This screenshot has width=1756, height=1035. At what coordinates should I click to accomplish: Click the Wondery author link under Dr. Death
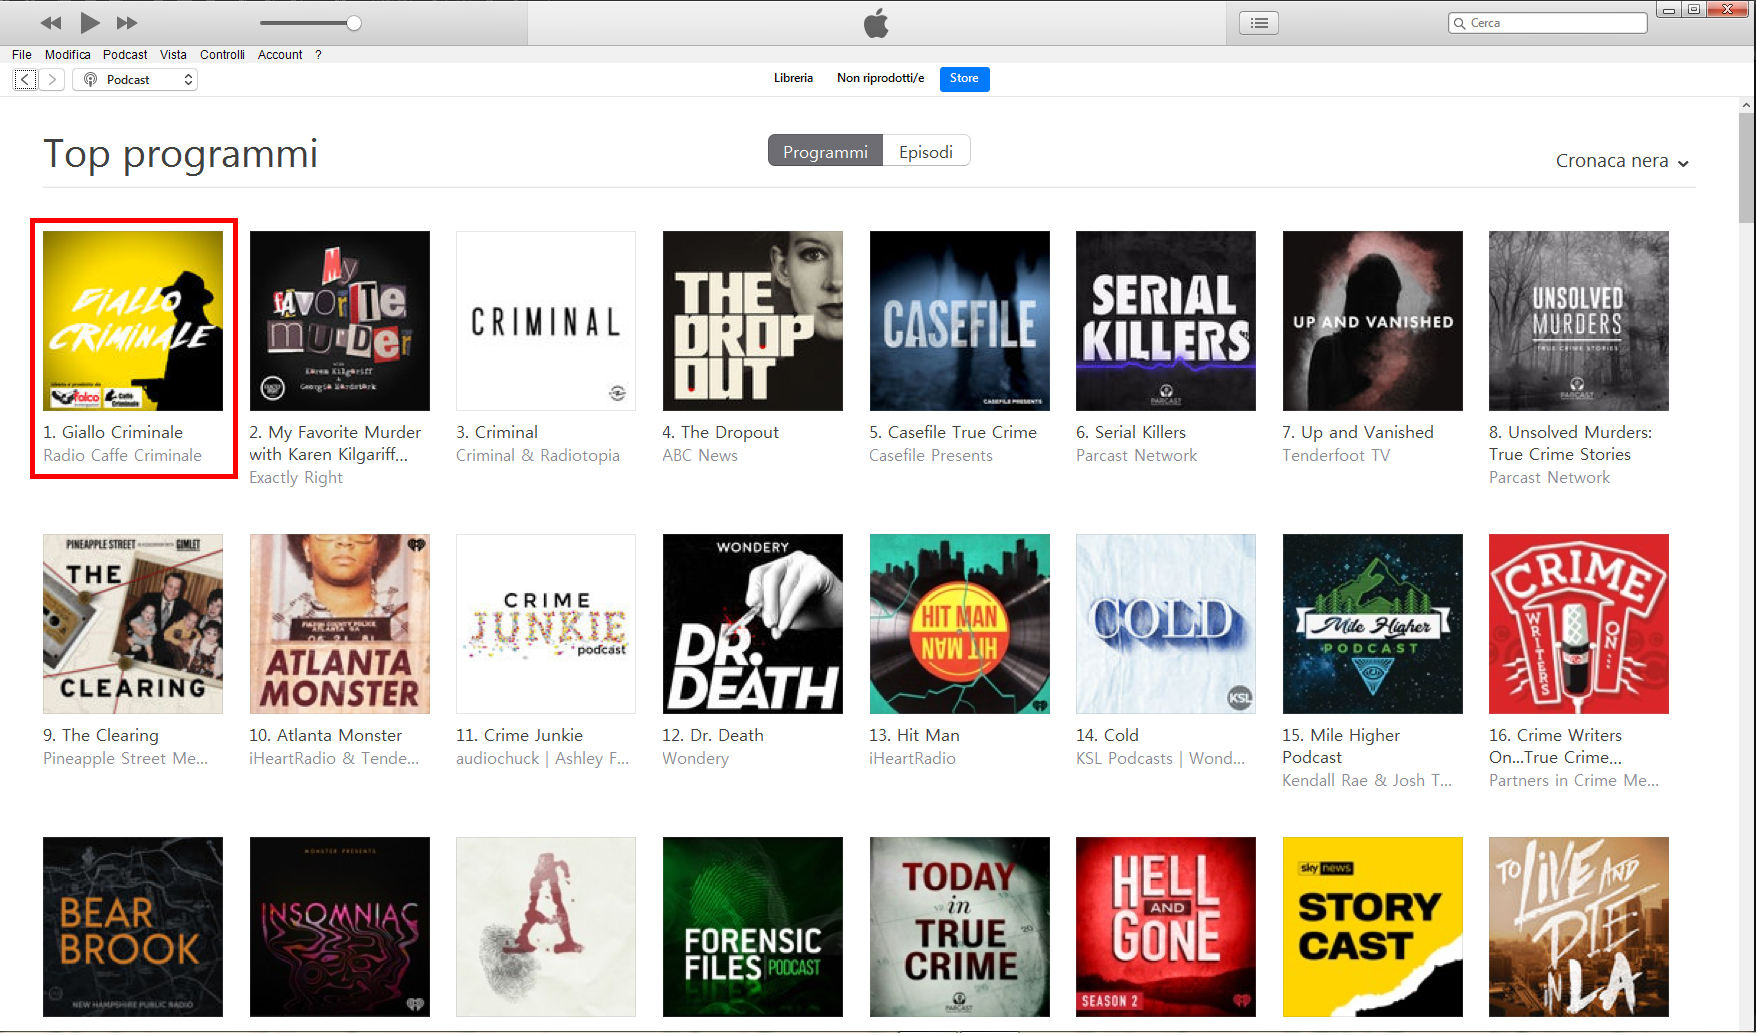click(695, 758)
